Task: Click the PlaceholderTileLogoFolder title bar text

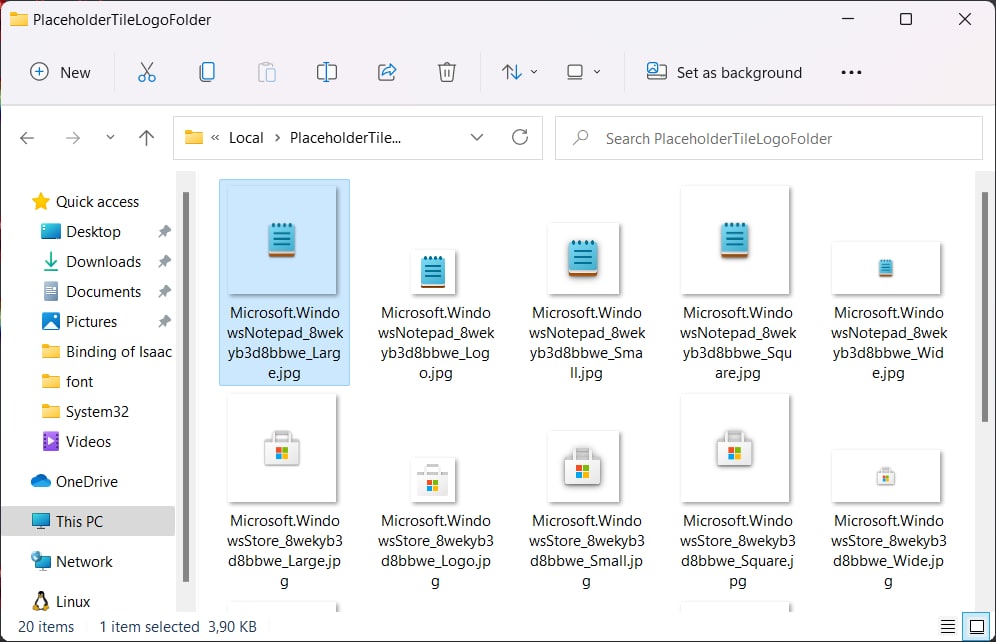Action: 122,20
